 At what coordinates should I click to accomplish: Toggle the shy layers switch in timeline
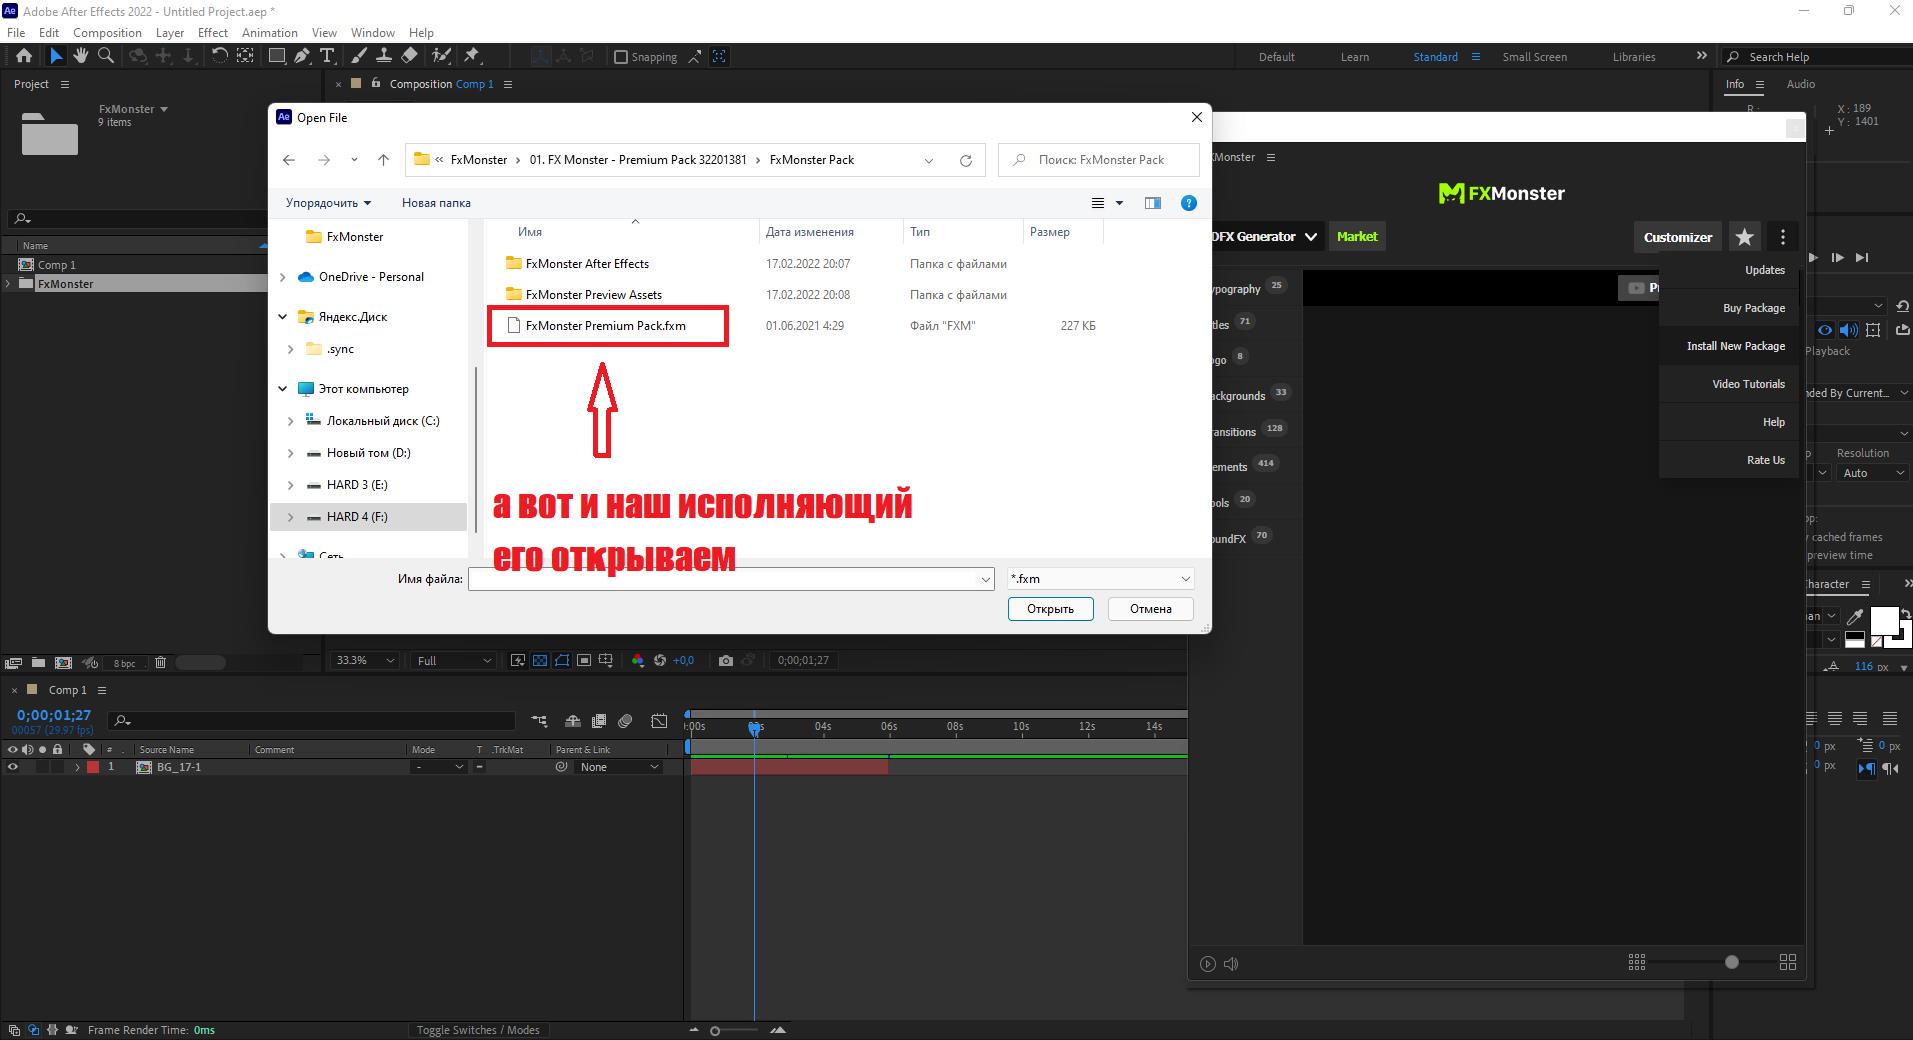(573, 721)
